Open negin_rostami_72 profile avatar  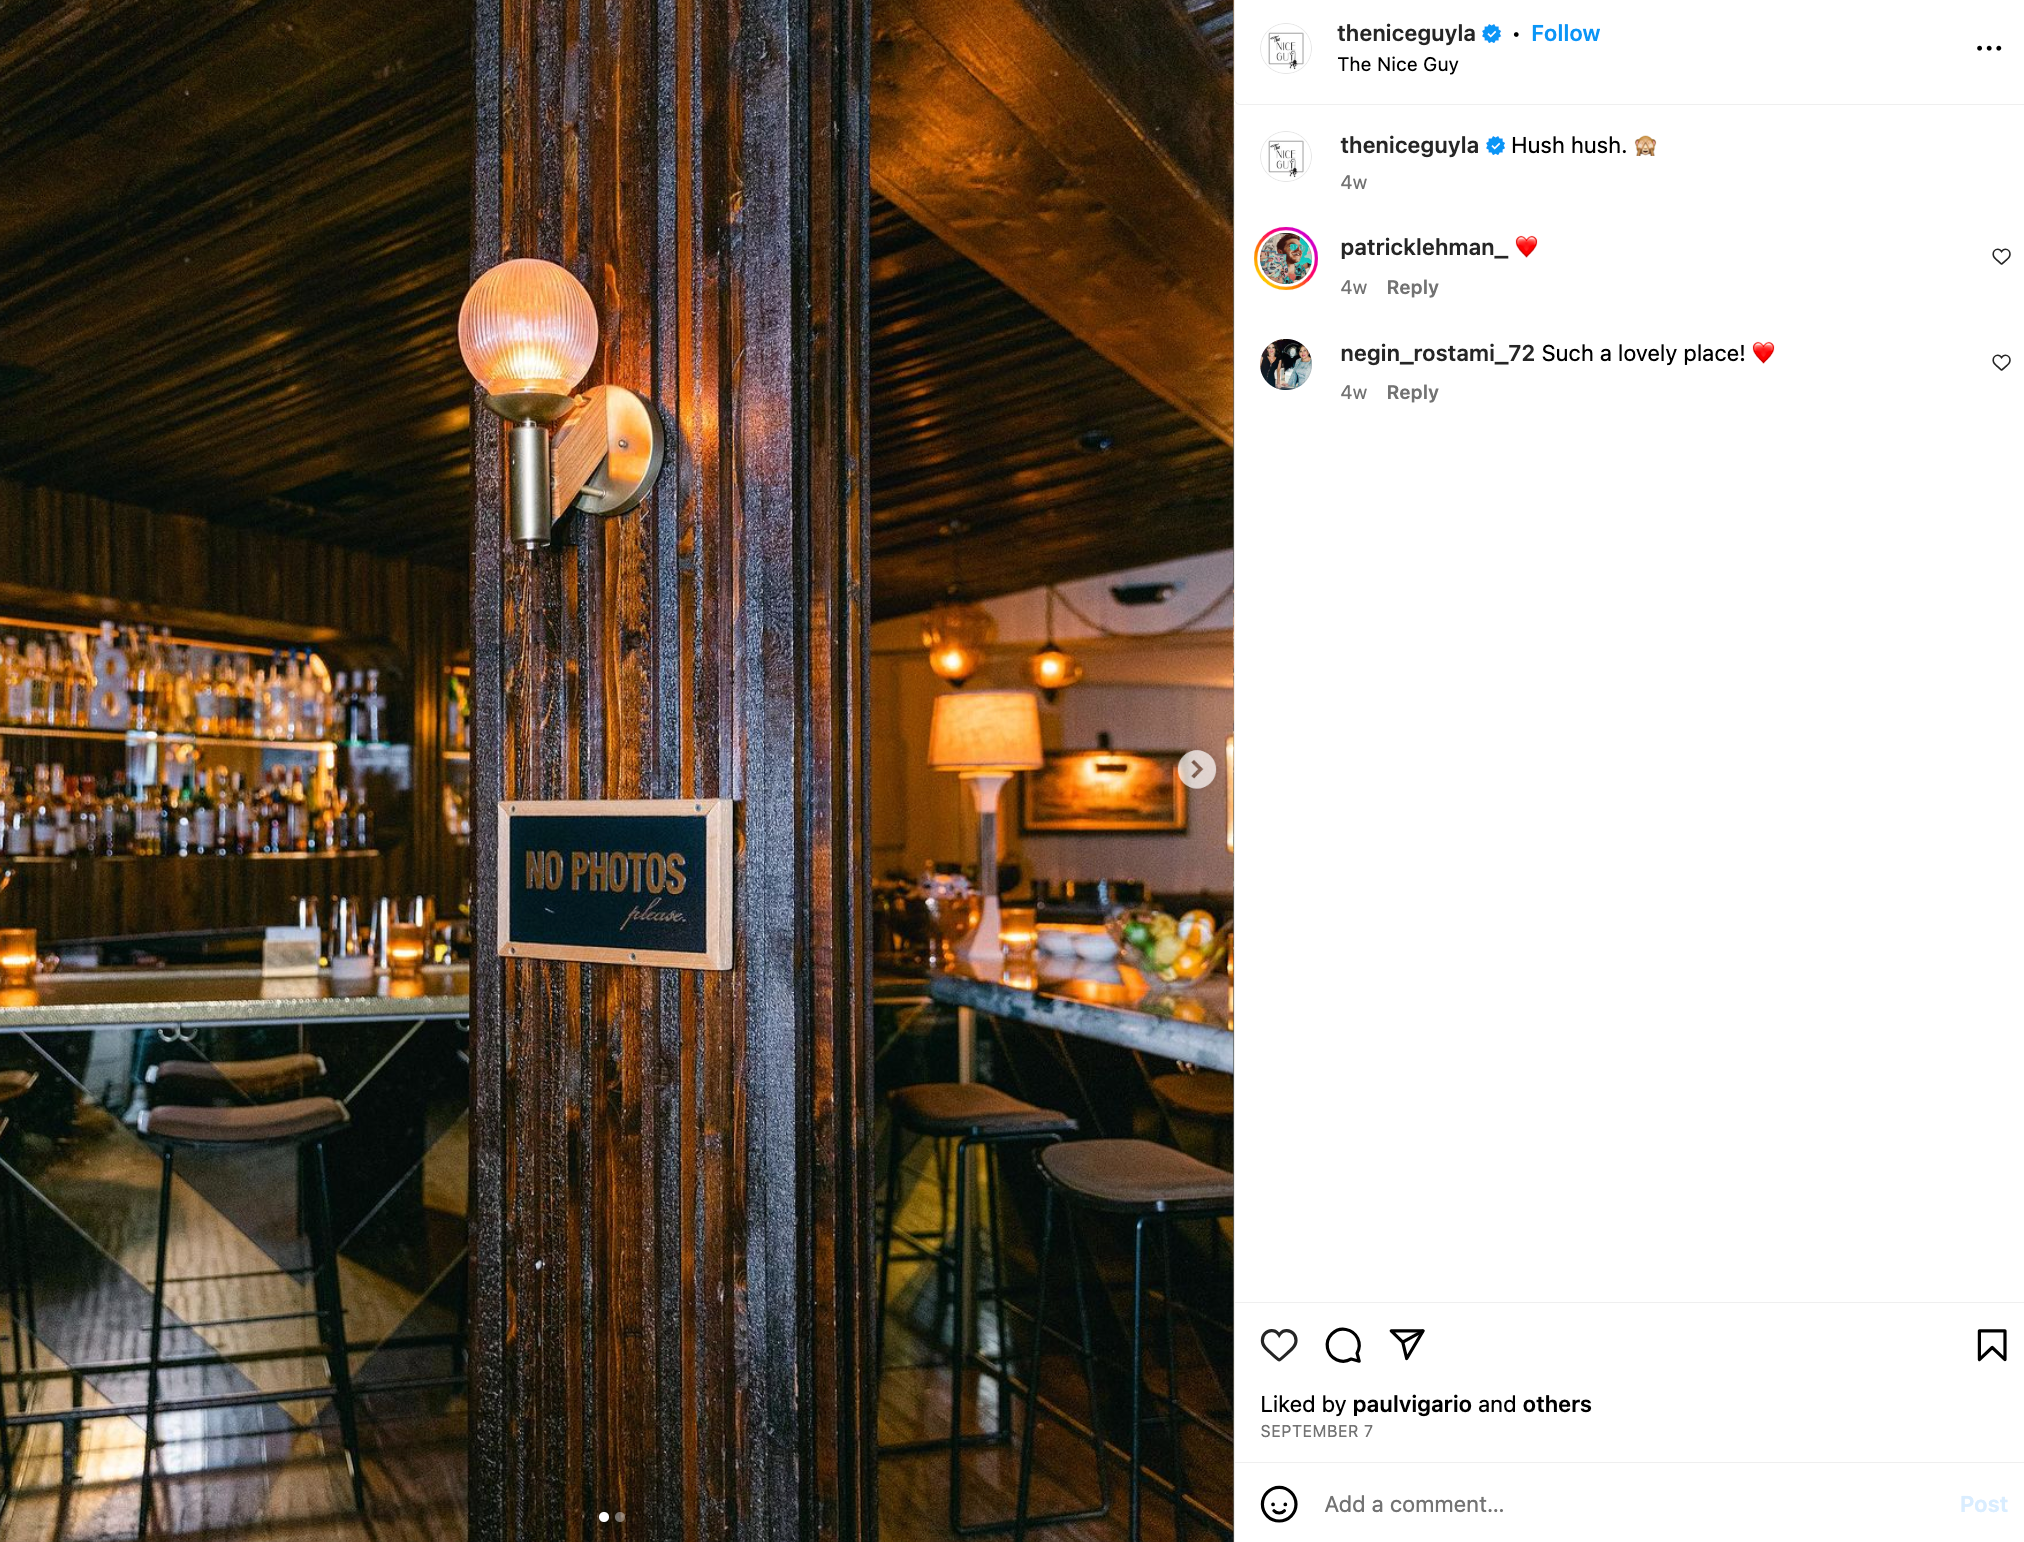point(1286,364)
